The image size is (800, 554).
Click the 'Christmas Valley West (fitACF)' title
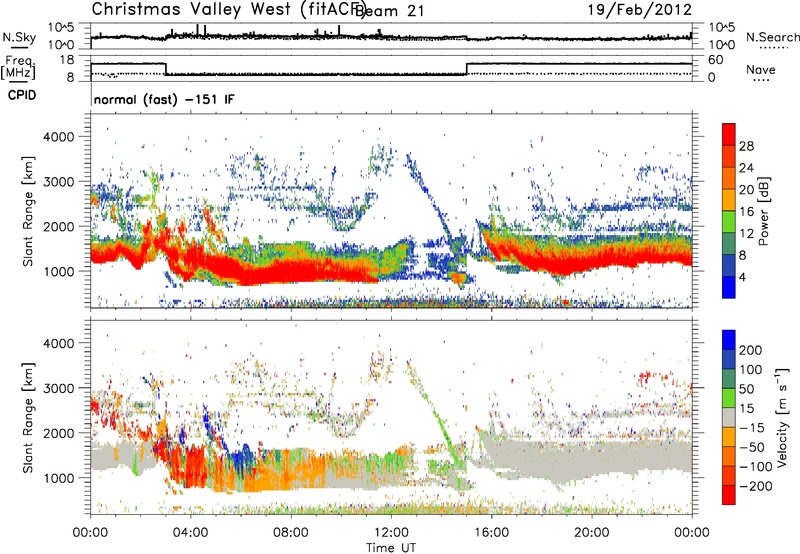pyautogui.click(x=228, y=9)
